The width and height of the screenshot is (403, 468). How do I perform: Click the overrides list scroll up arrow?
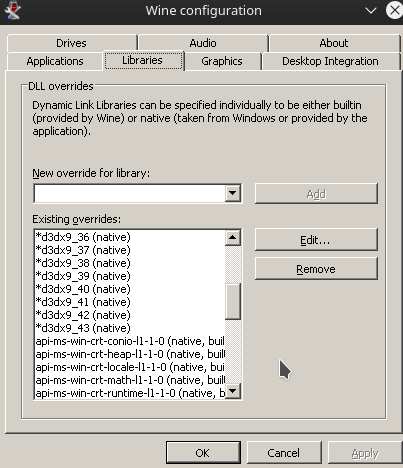pyautogui.click(x=233, y=238)
